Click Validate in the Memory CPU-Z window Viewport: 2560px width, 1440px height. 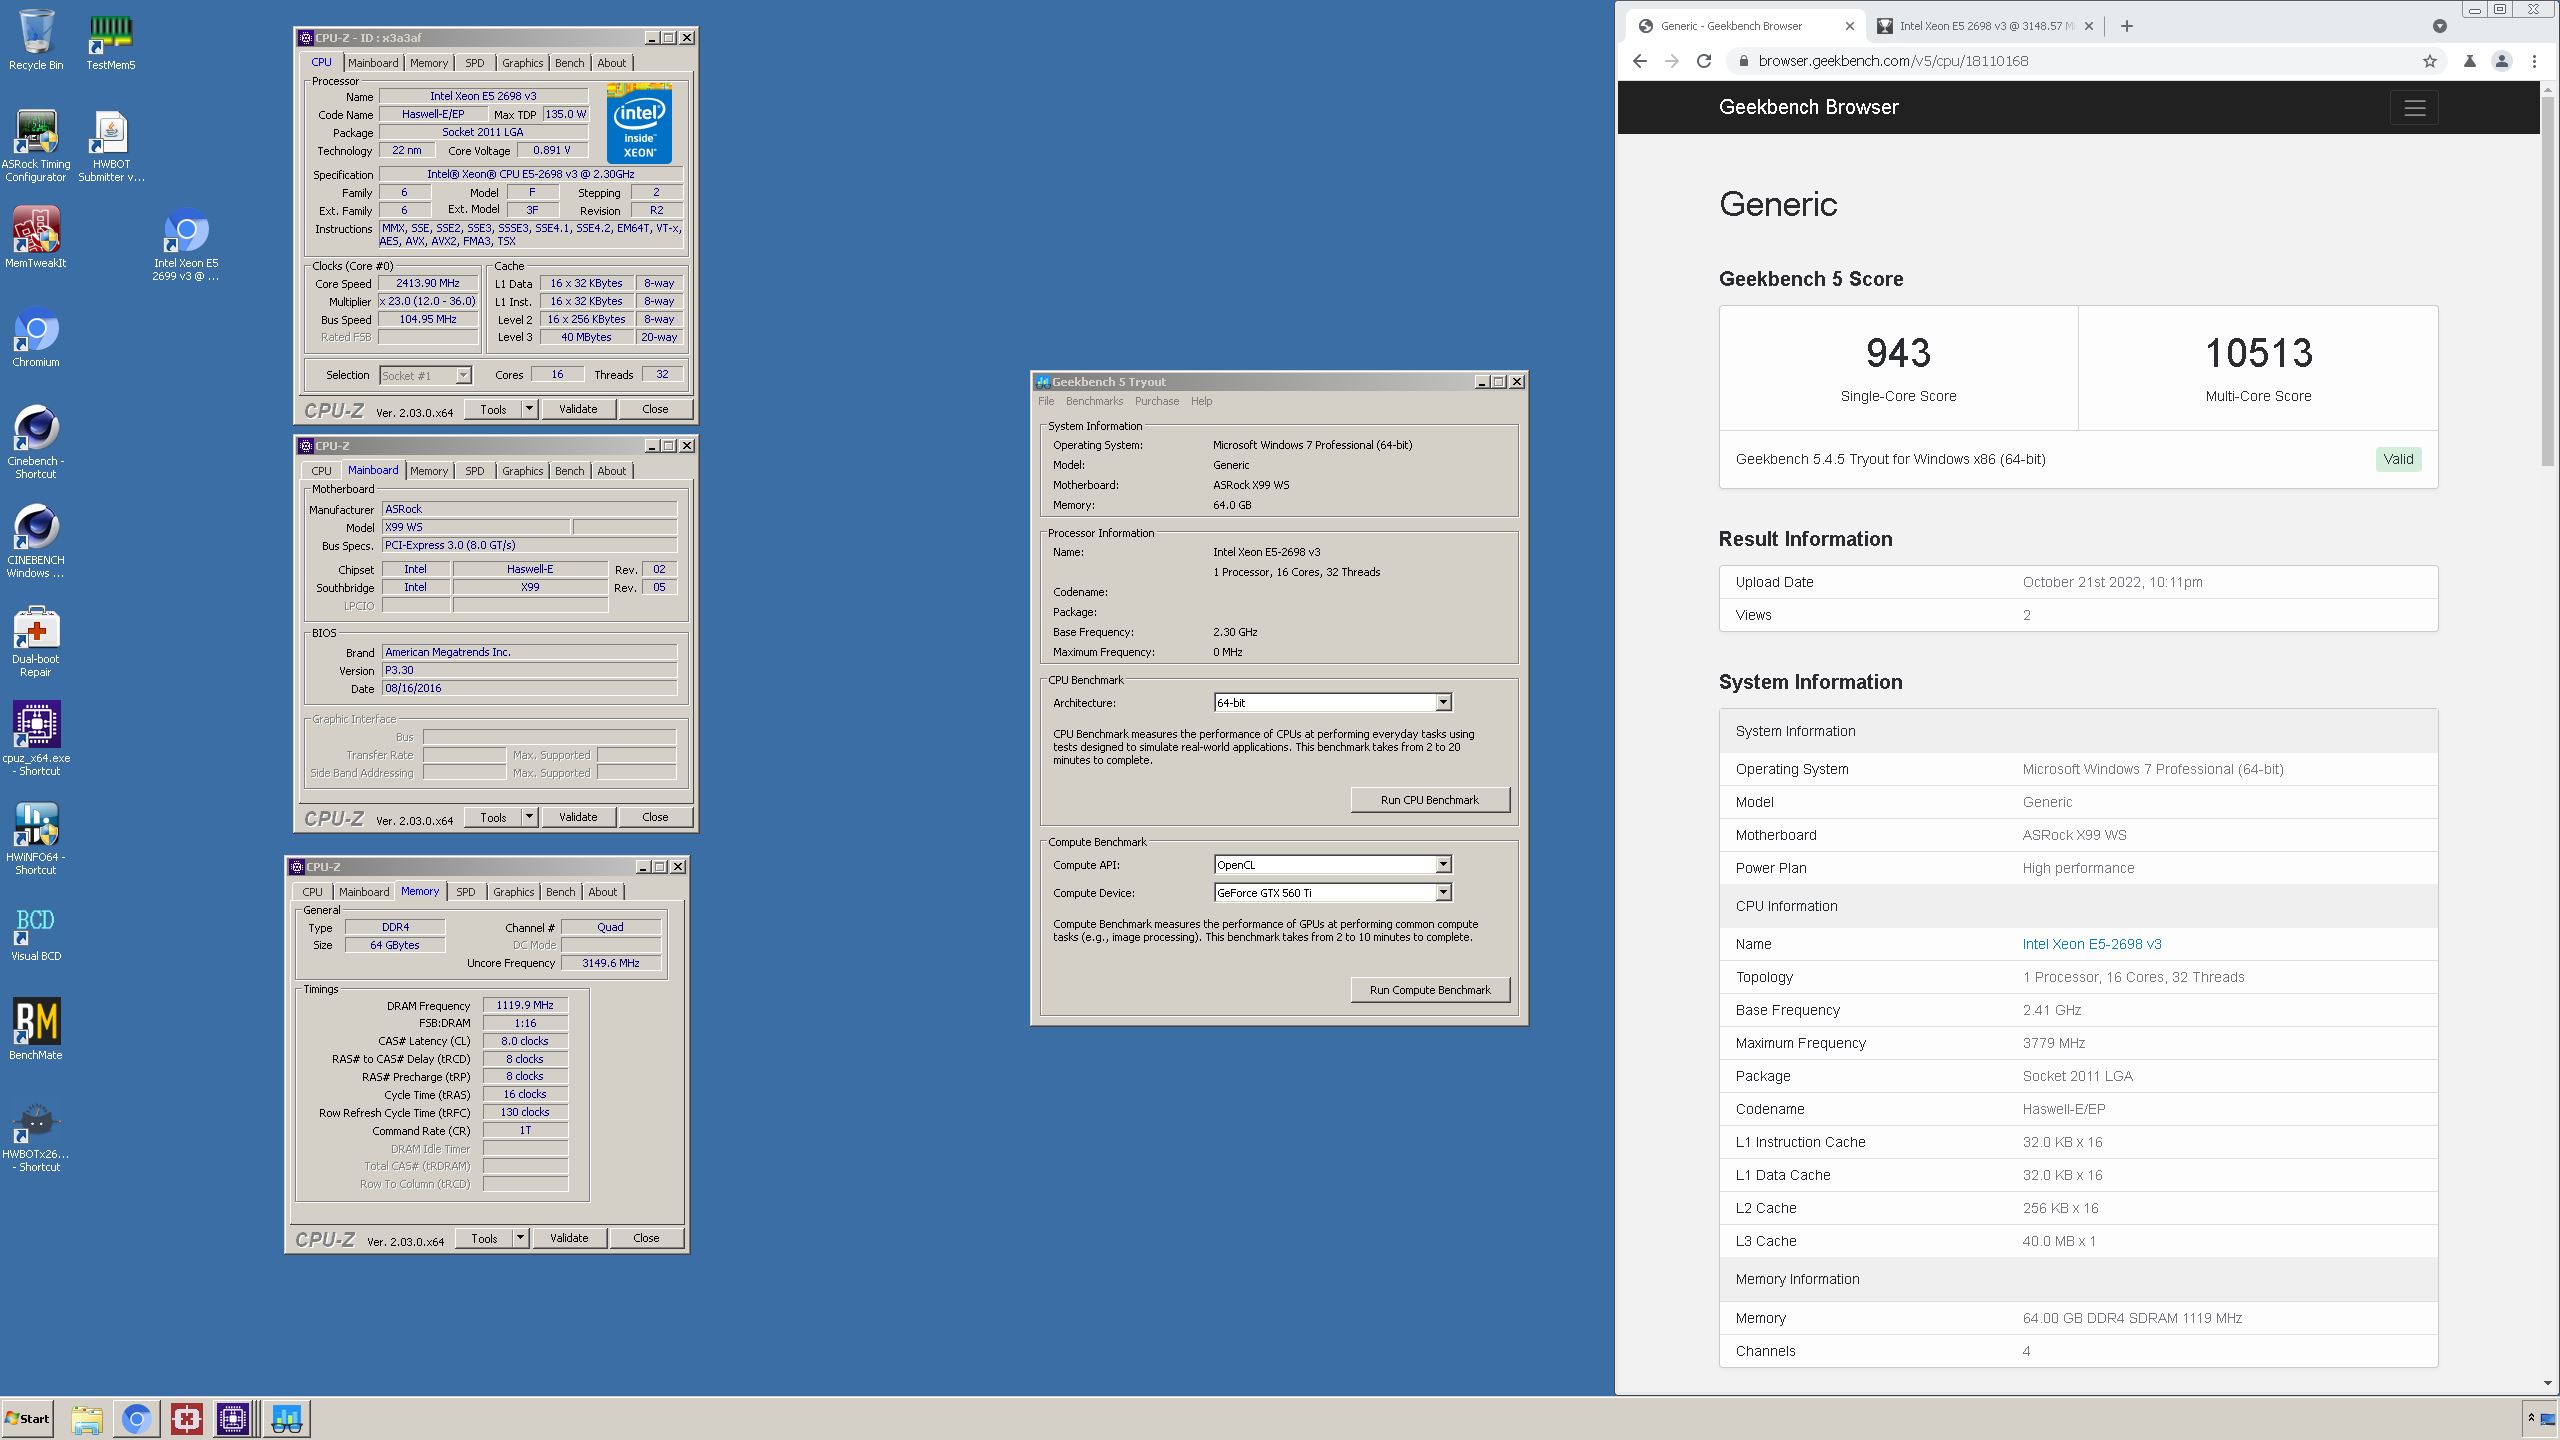point(569,1238)
